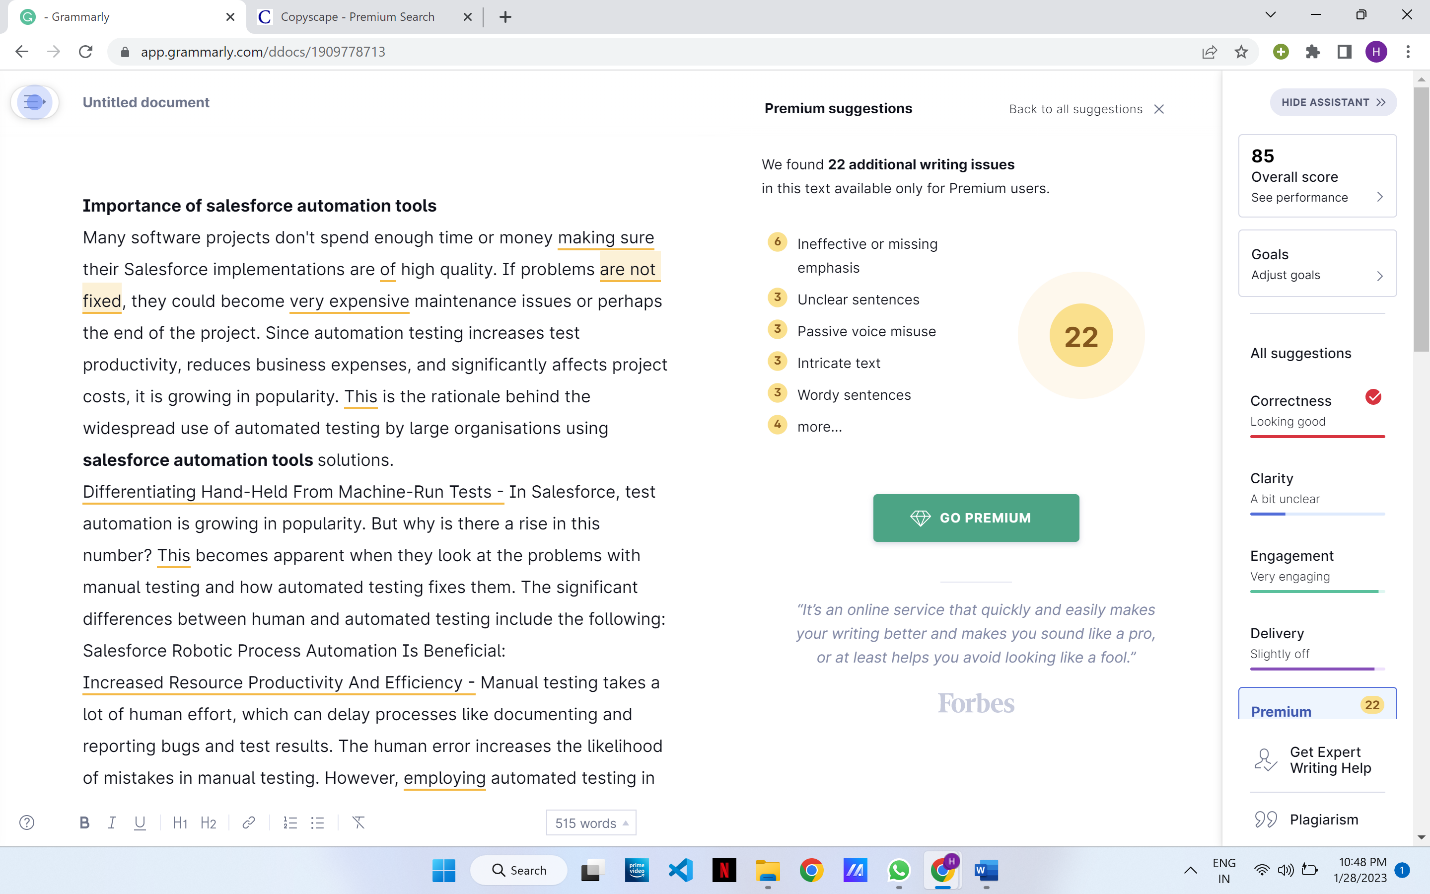The width and height of the screenshot is (1430, 894).
Task: Open Netflix from the taskbar
Action: (724, 870)
